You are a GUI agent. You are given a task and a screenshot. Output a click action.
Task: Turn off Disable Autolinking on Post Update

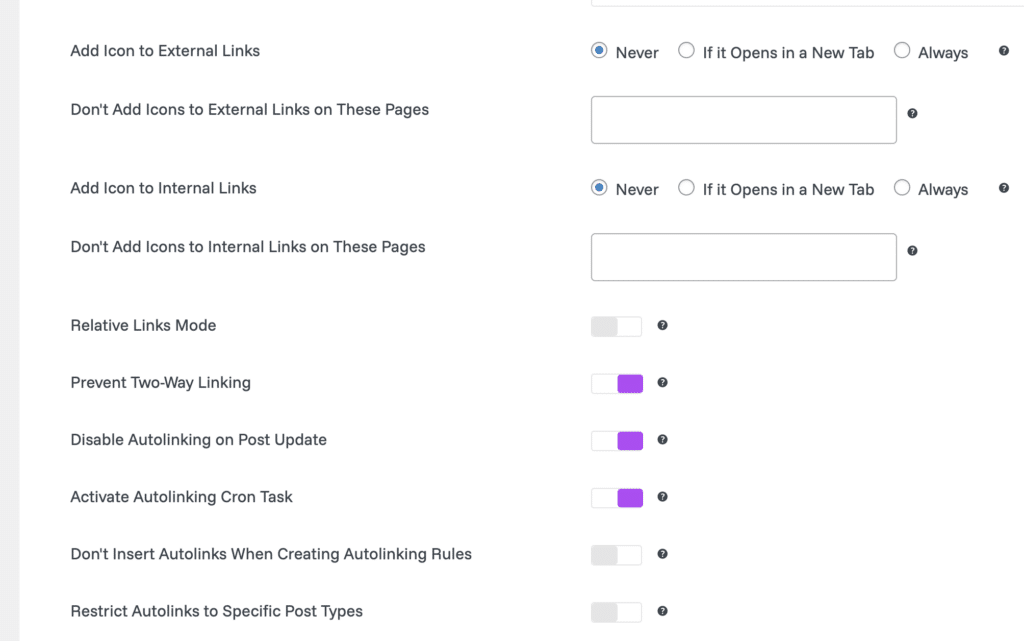[617, 440]
